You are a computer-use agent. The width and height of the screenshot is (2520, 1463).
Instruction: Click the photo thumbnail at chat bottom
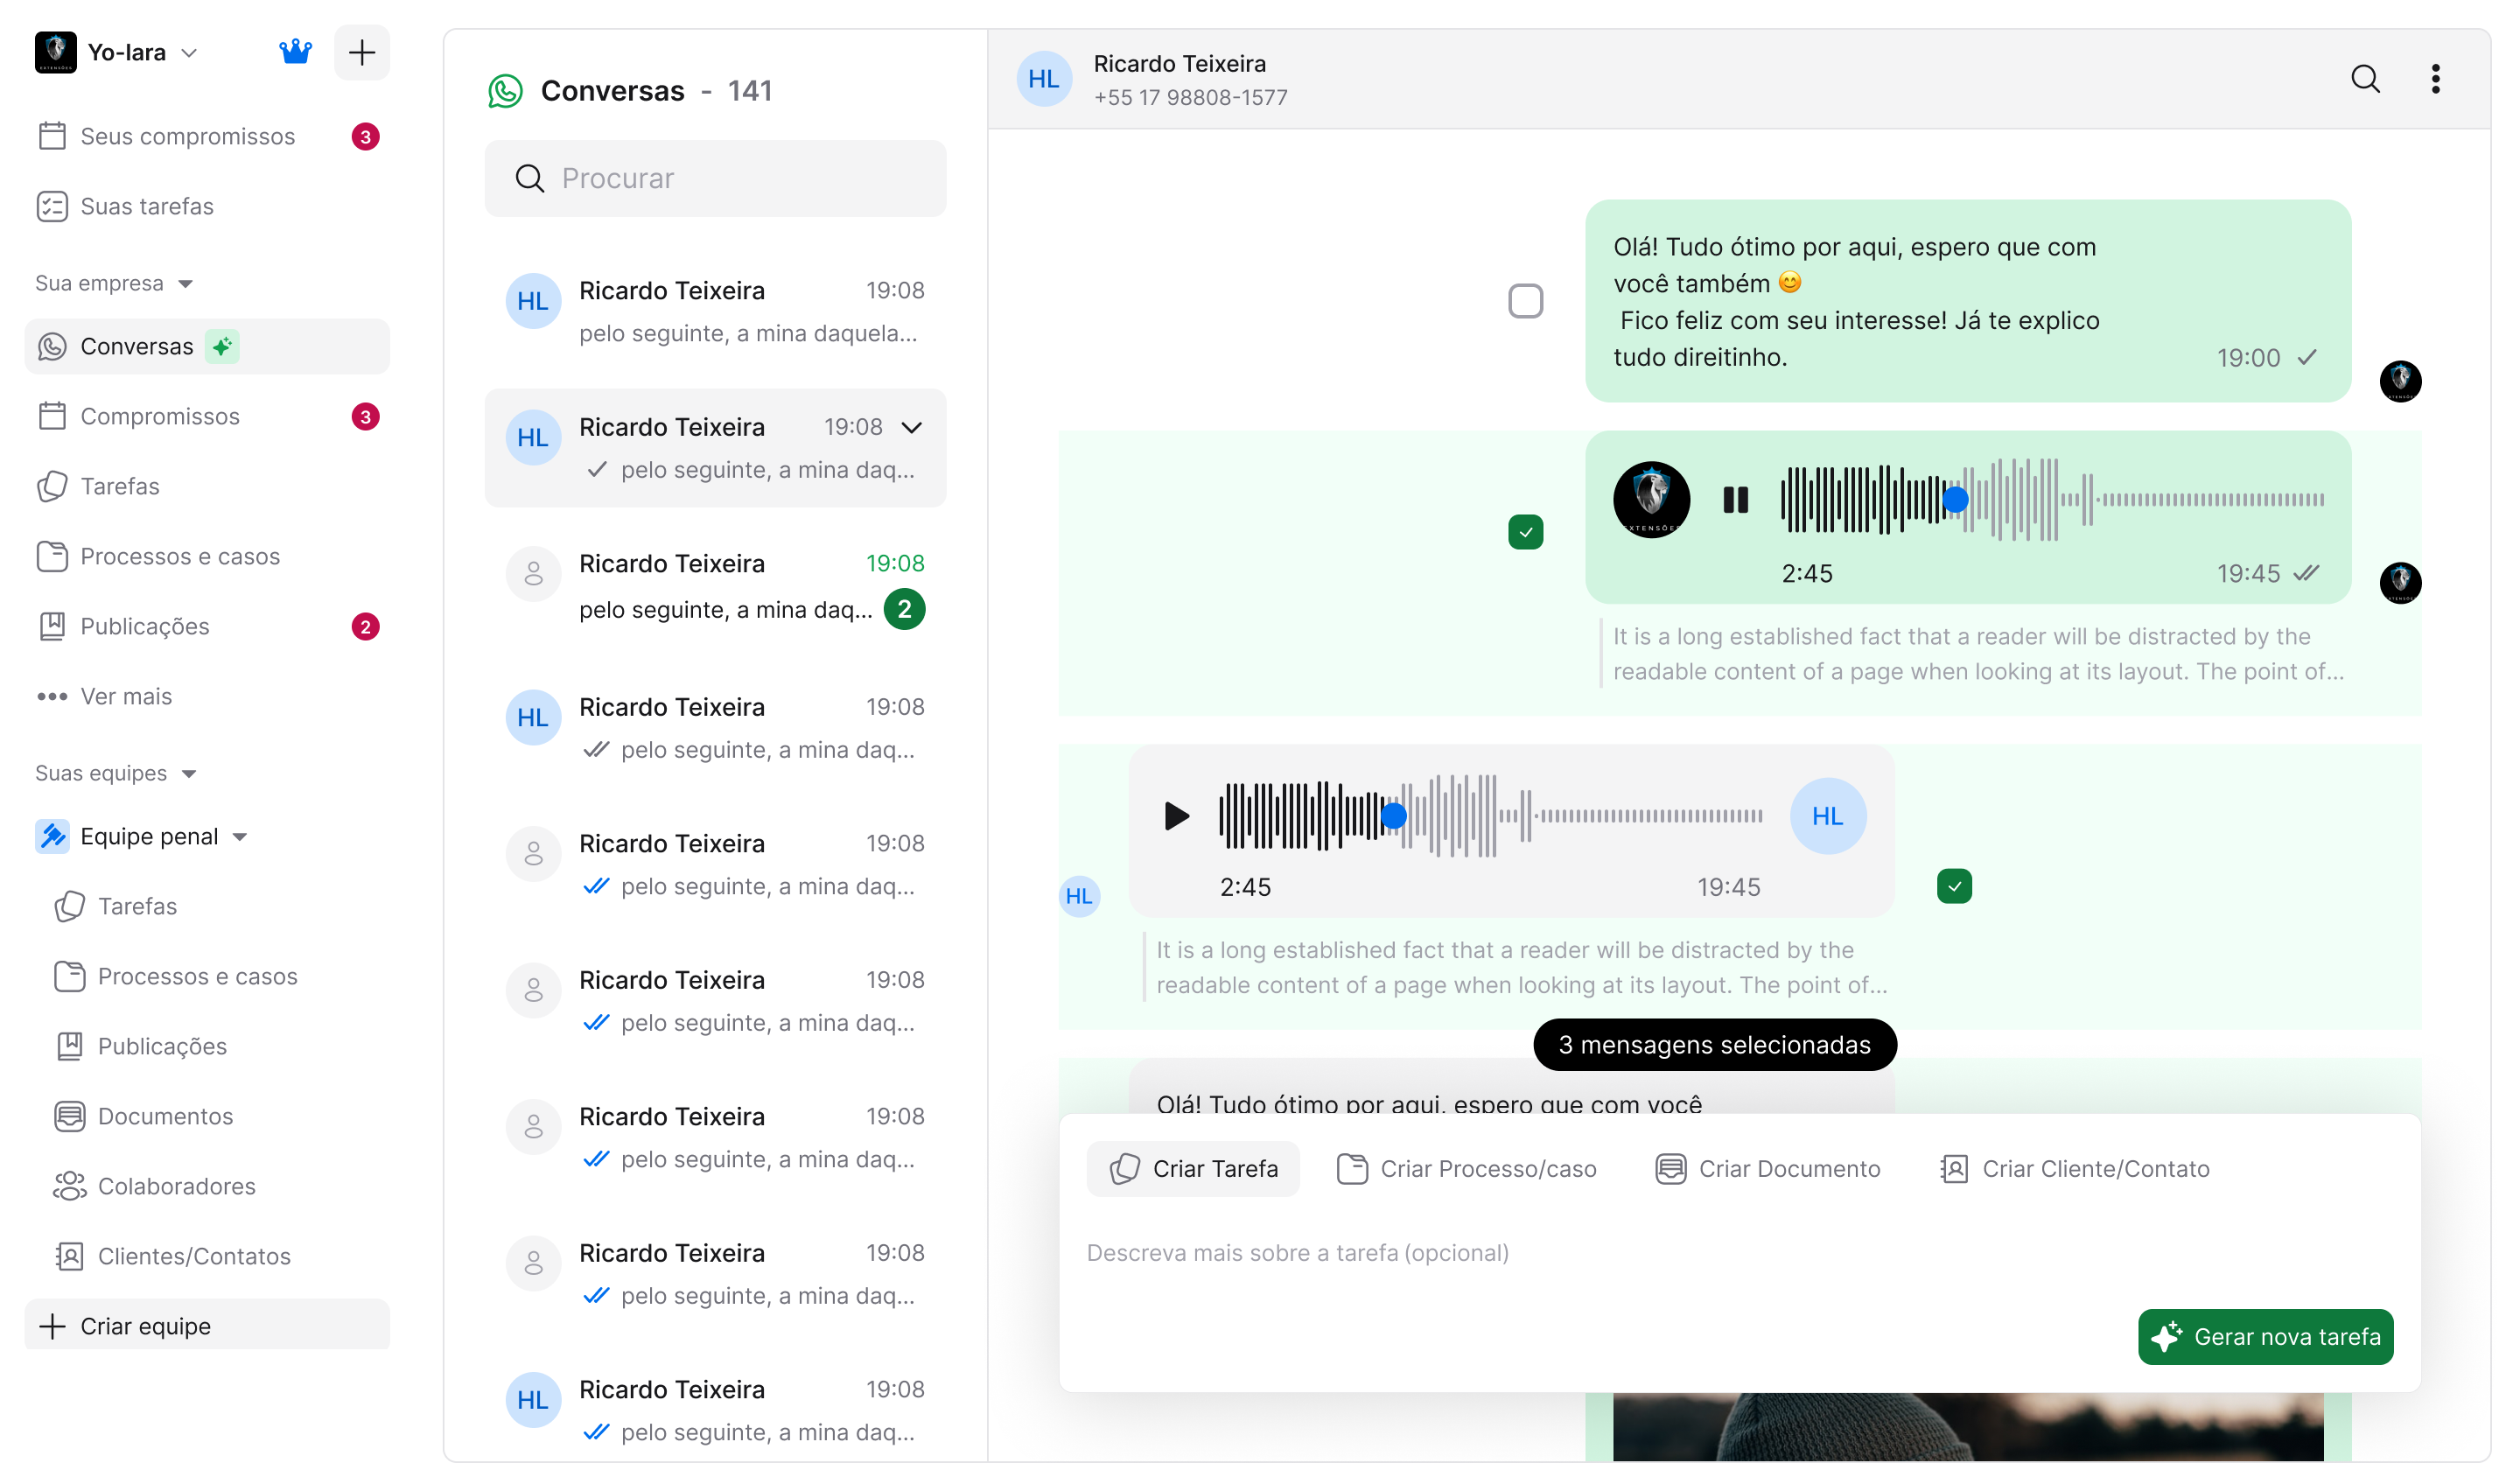[1967, 1427]
